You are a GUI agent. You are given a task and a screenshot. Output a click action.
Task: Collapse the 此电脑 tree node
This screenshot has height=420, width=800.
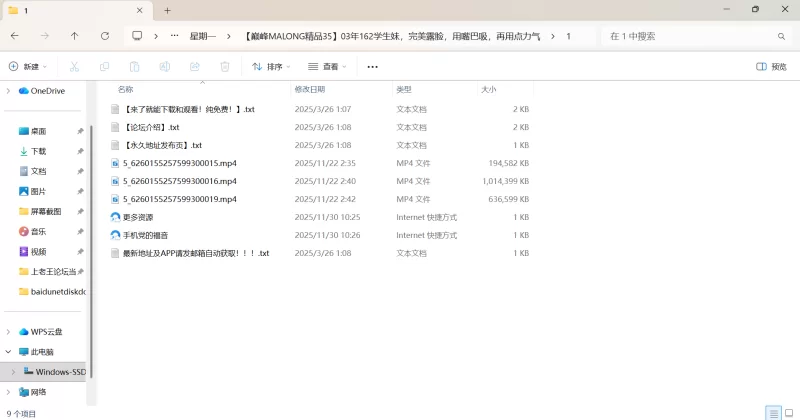(x=8, y=352)
